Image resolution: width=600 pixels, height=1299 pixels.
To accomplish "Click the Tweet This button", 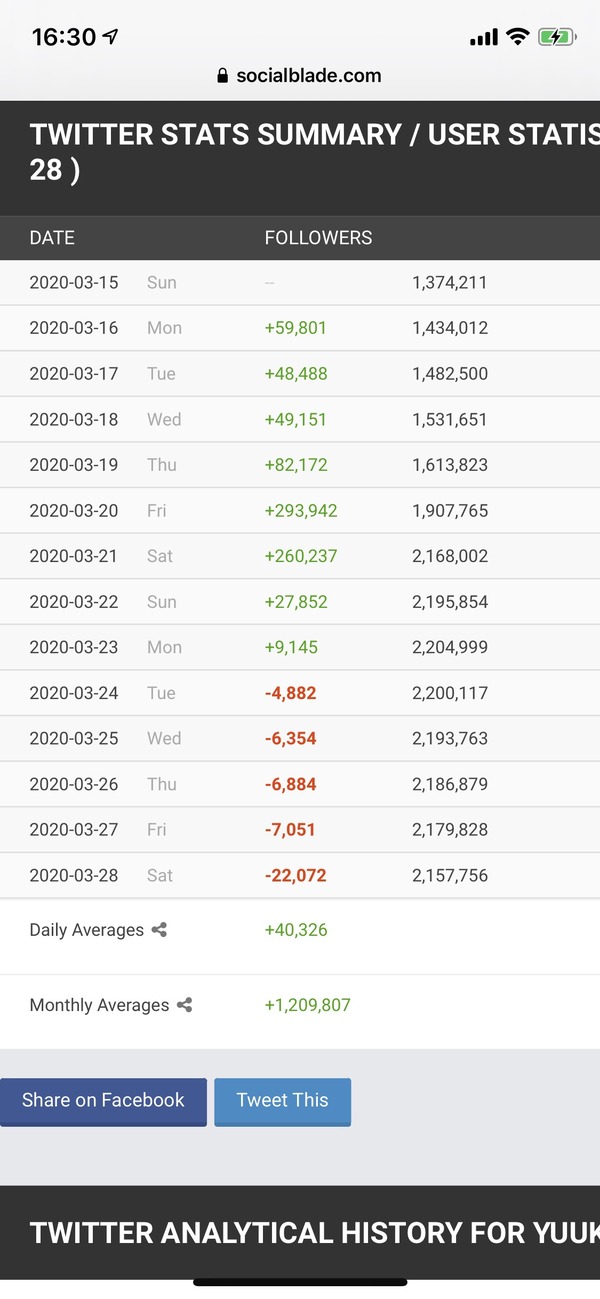I will 282,1101.
